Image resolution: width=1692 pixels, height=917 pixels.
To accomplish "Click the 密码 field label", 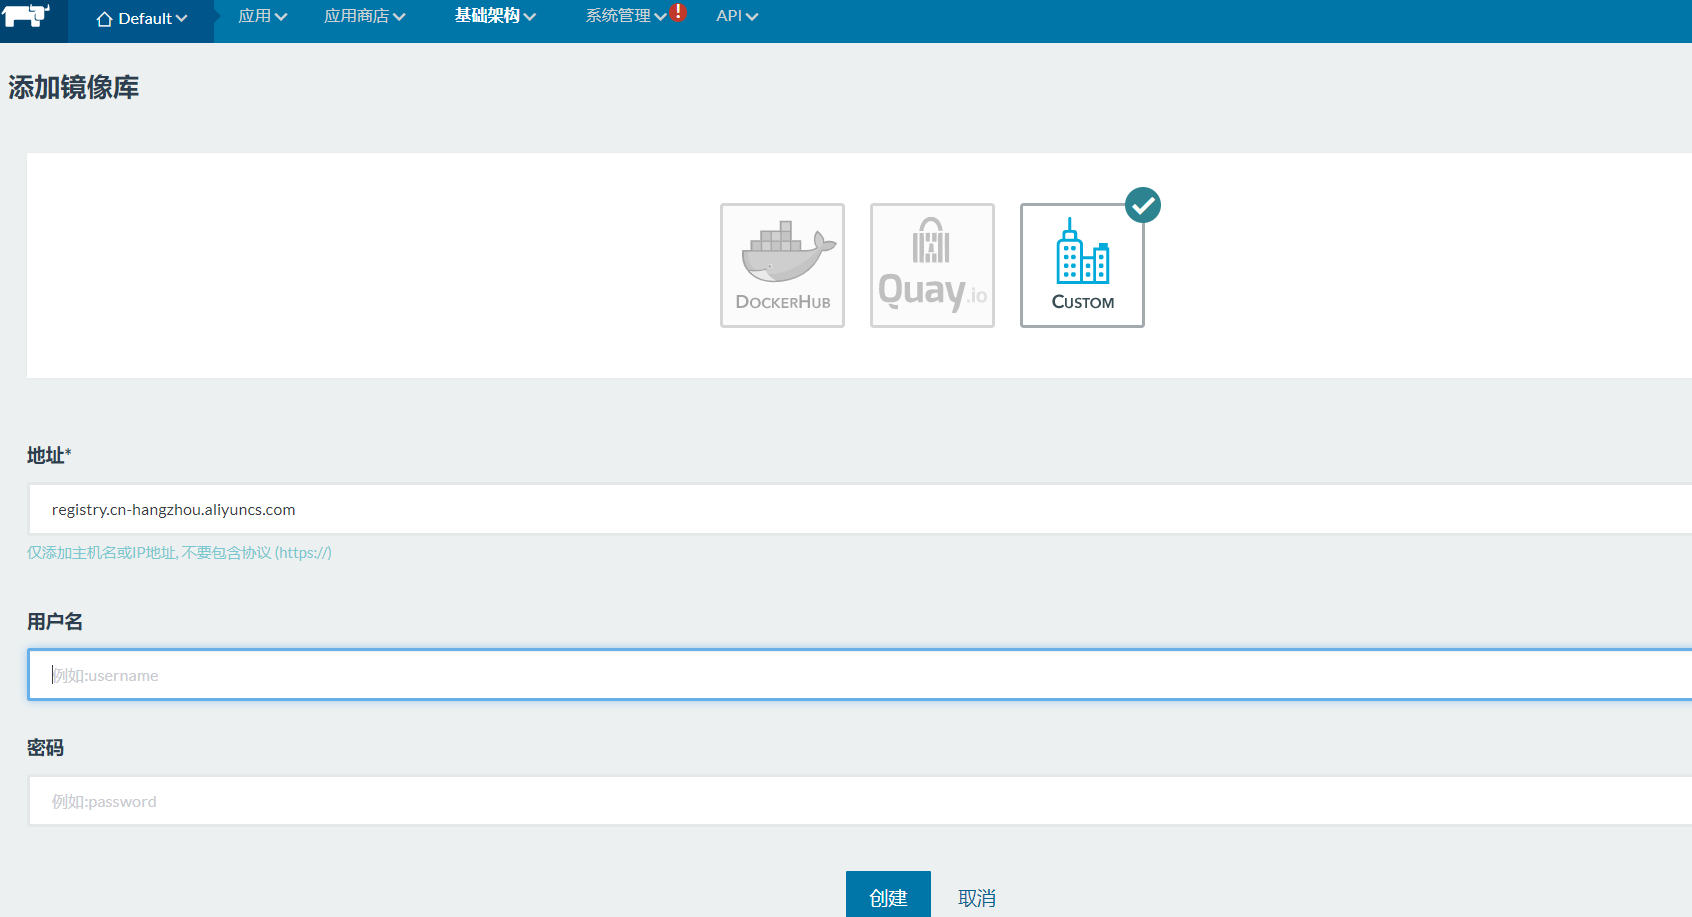I will point(46,748).
